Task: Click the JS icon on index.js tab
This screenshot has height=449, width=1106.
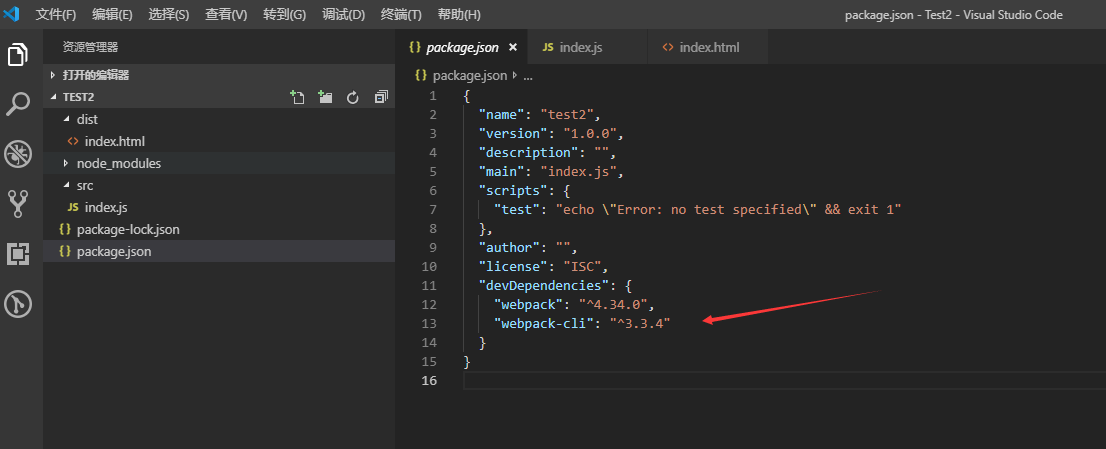Action: pyautogui.click(x=548, y=47)
